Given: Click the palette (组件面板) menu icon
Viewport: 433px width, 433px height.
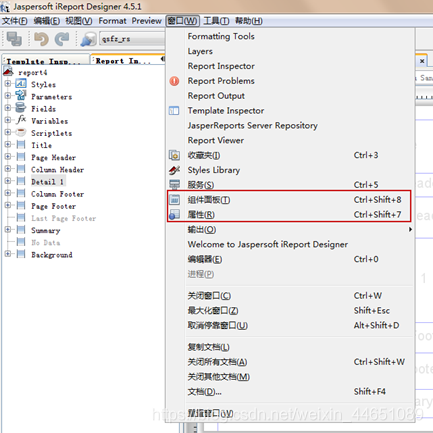Looking at the screenshot, I should 174,200.
